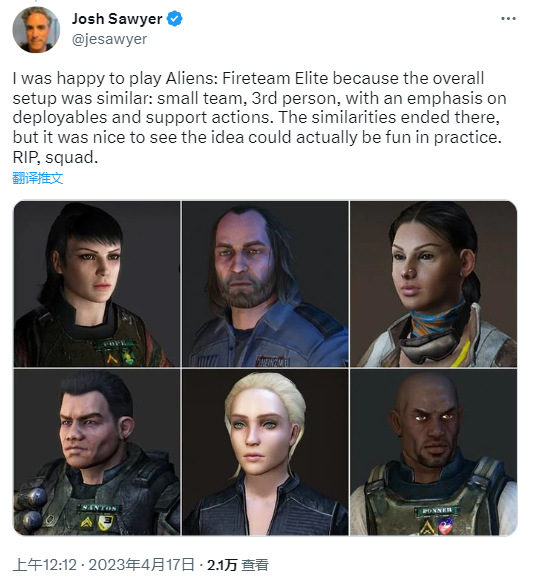Open Josh Sawyer's profile avatar
The image size is (533, 581).
(x=36, y=29)
